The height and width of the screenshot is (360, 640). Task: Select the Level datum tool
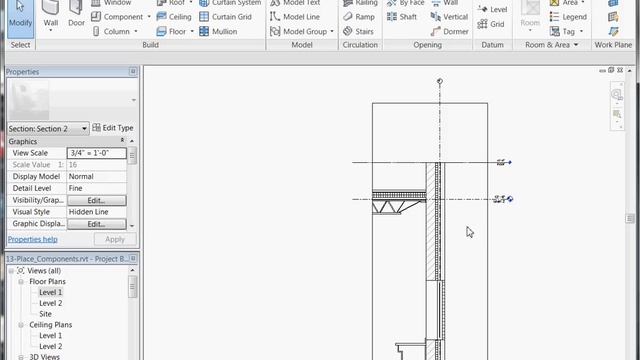point(492,9)
